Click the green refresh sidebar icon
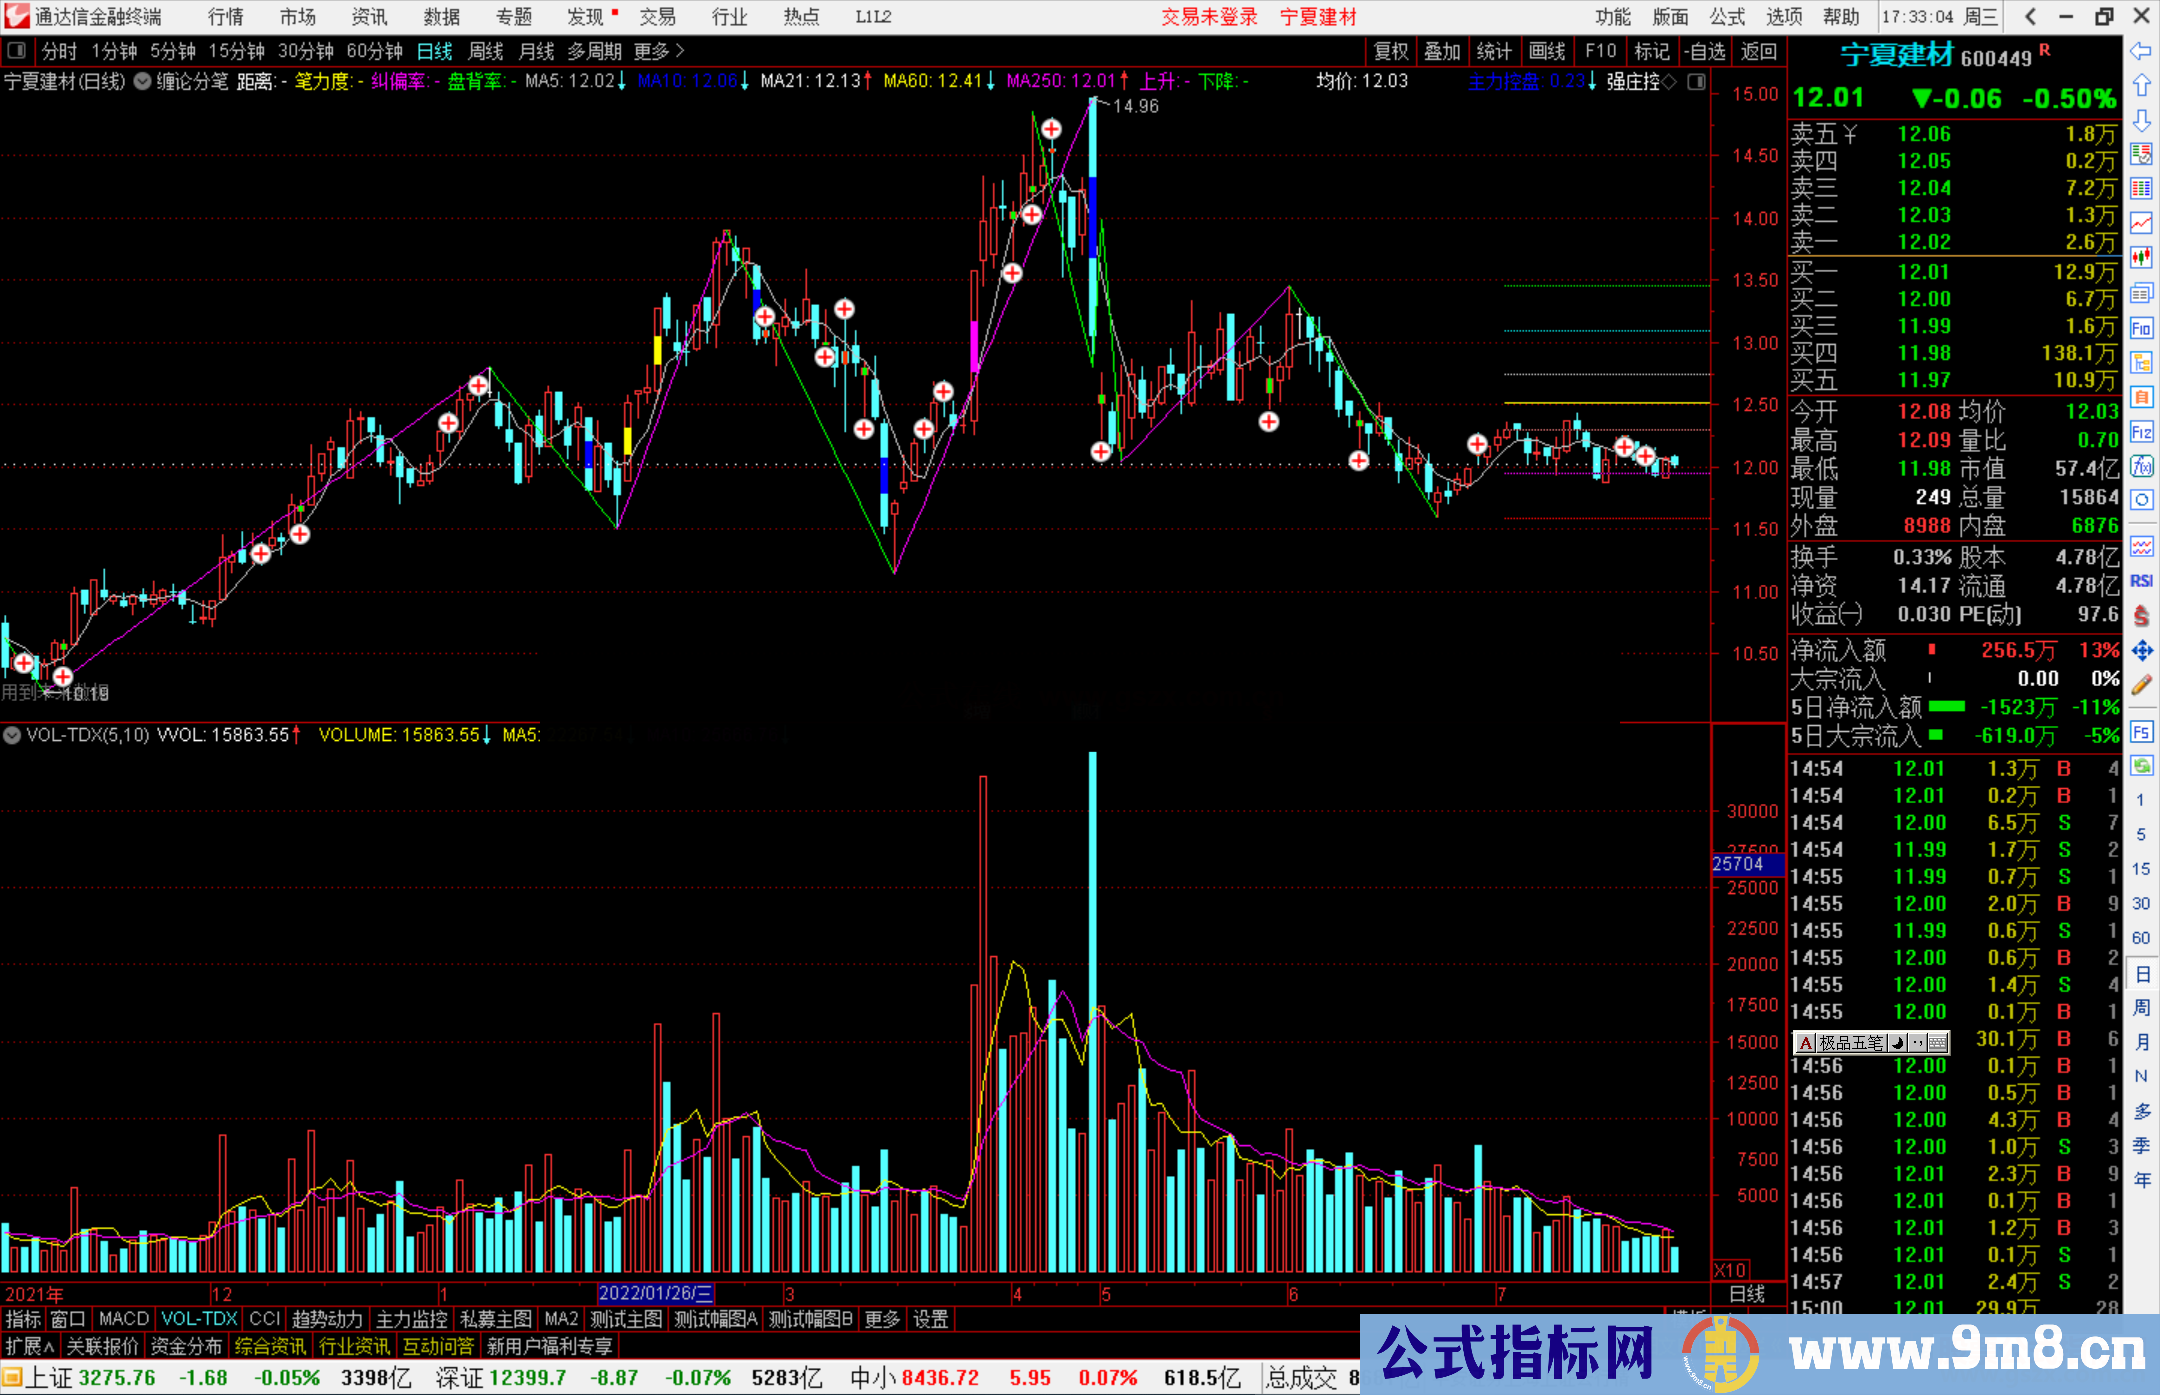This screenshot has width=2160, height=1395. pos(2141,766)
